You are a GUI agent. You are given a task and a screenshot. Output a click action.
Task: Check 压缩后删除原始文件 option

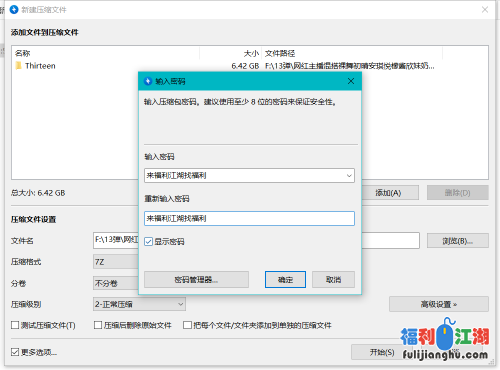98,325
